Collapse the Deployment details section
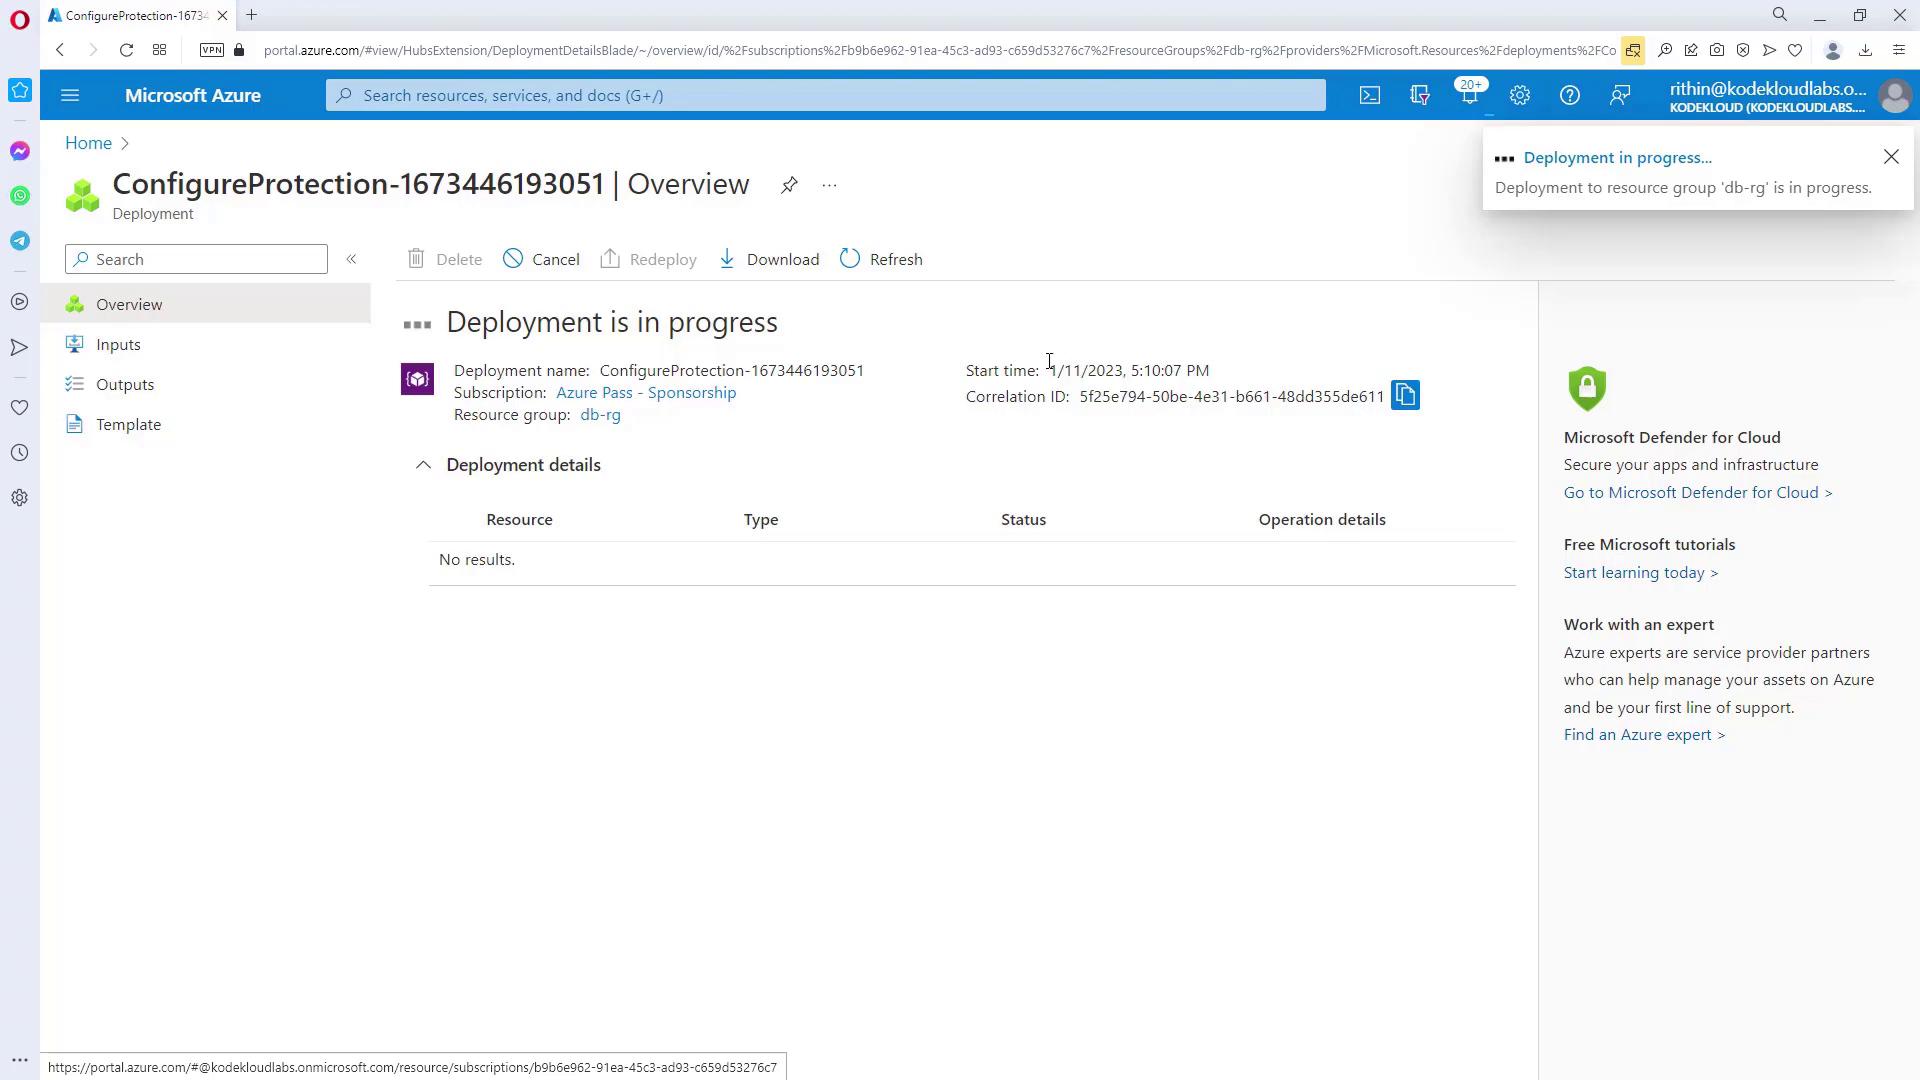Screen dimensions: 1920x1080 423,465
